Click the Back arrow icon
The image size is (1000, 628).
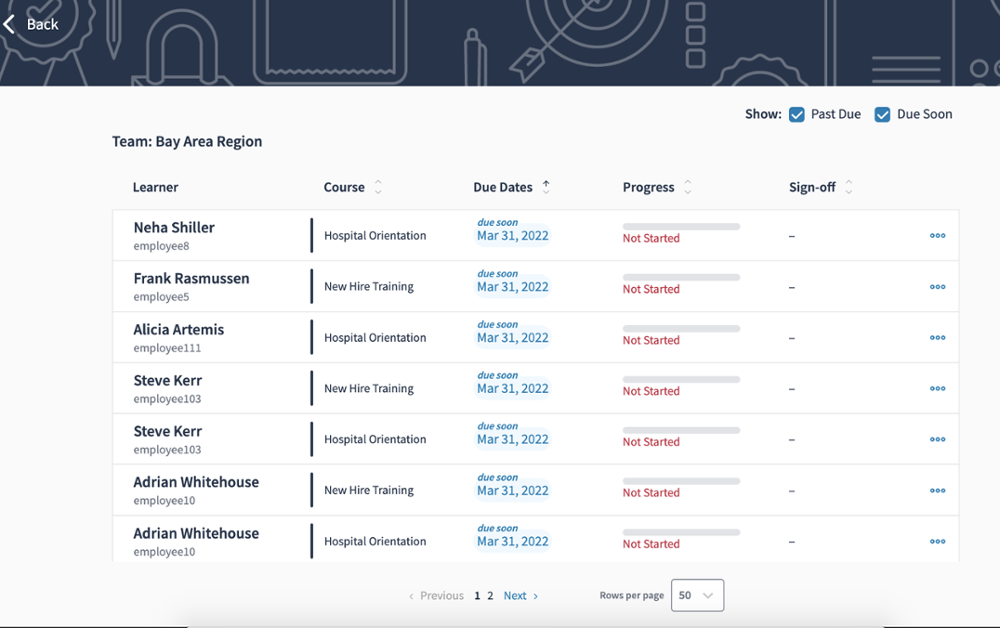[10, 24]
